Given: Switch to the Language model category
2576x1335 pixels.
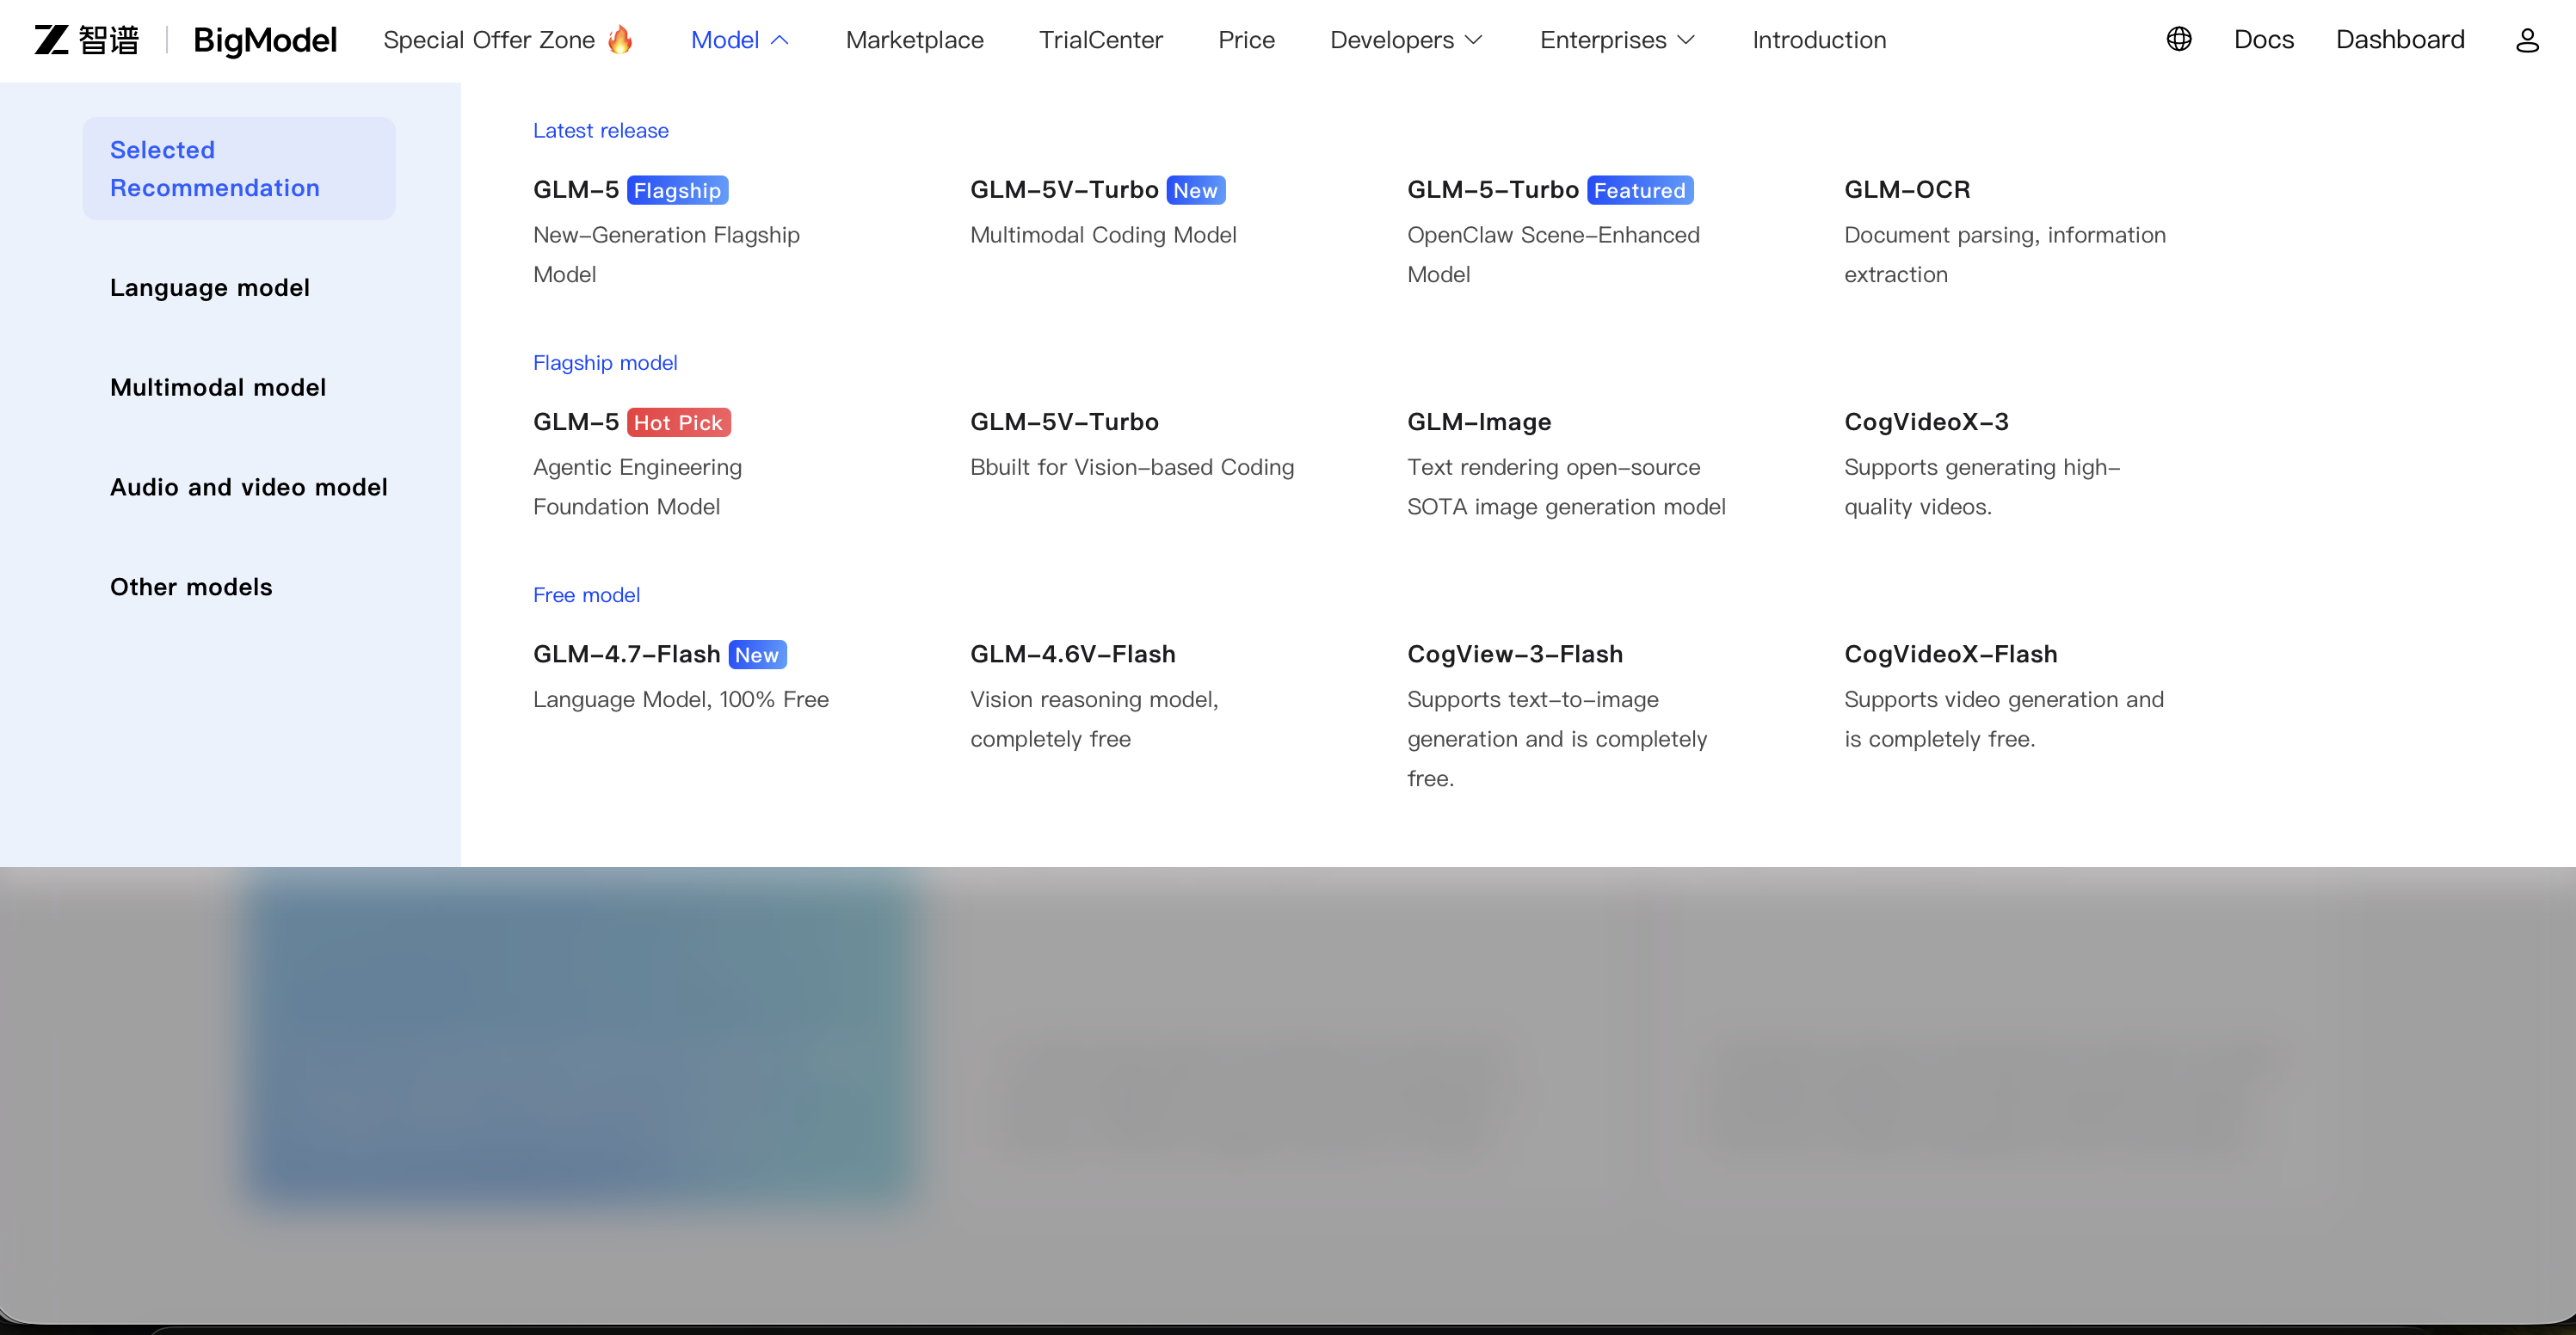Looking at the screenshot, I should coord(210,288).
